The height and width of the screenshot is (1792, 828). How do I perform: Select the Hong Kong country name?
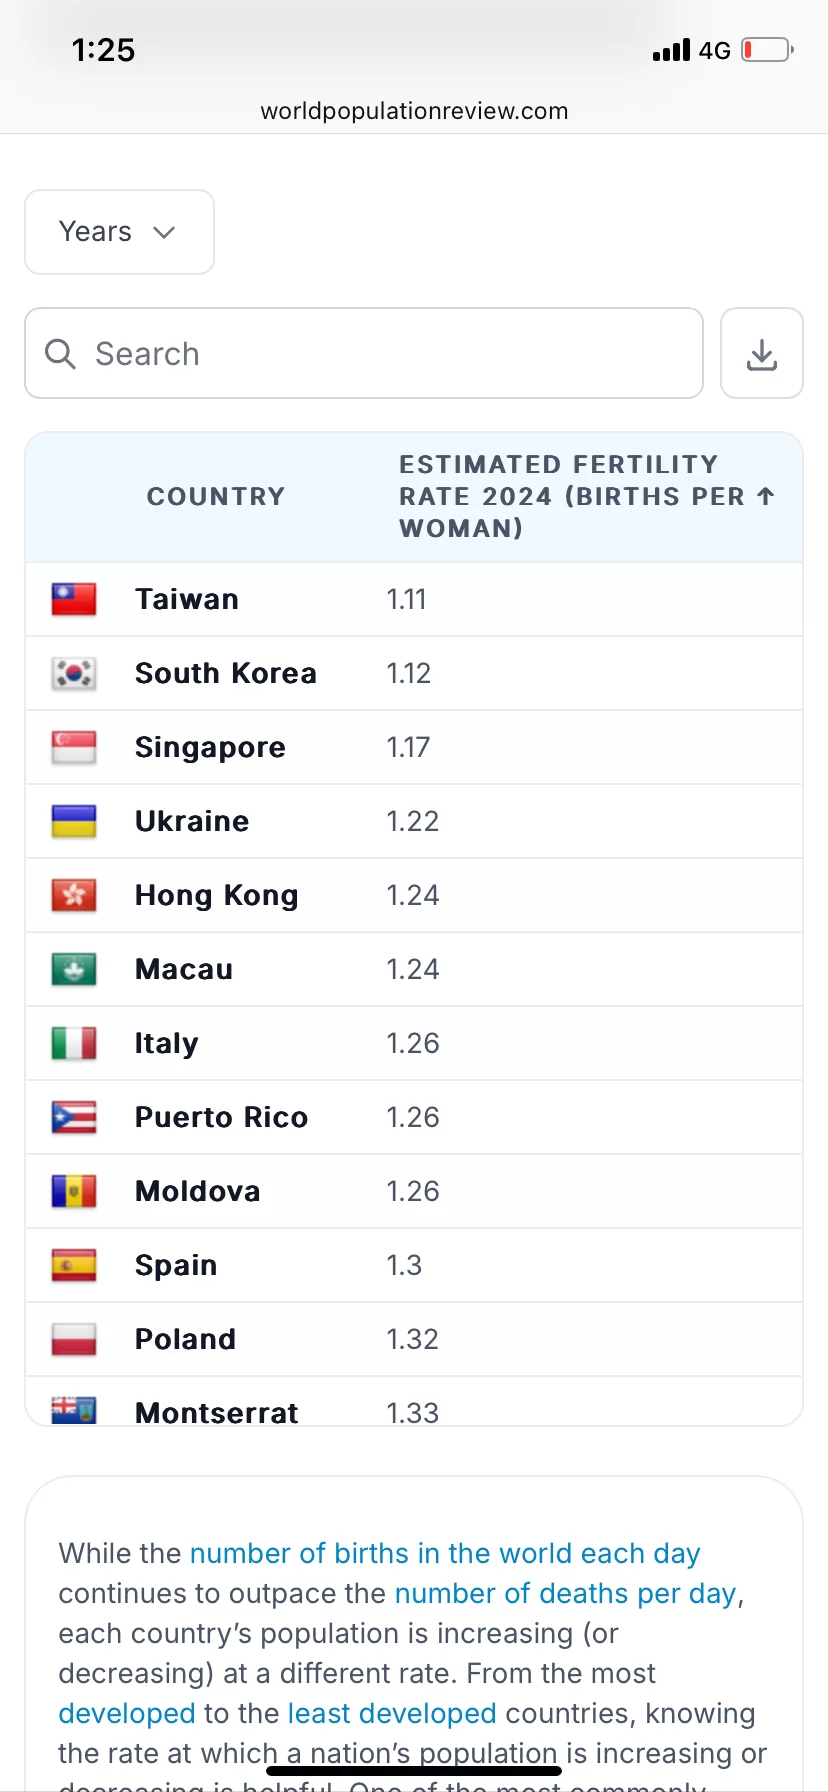tap(217, 895)
